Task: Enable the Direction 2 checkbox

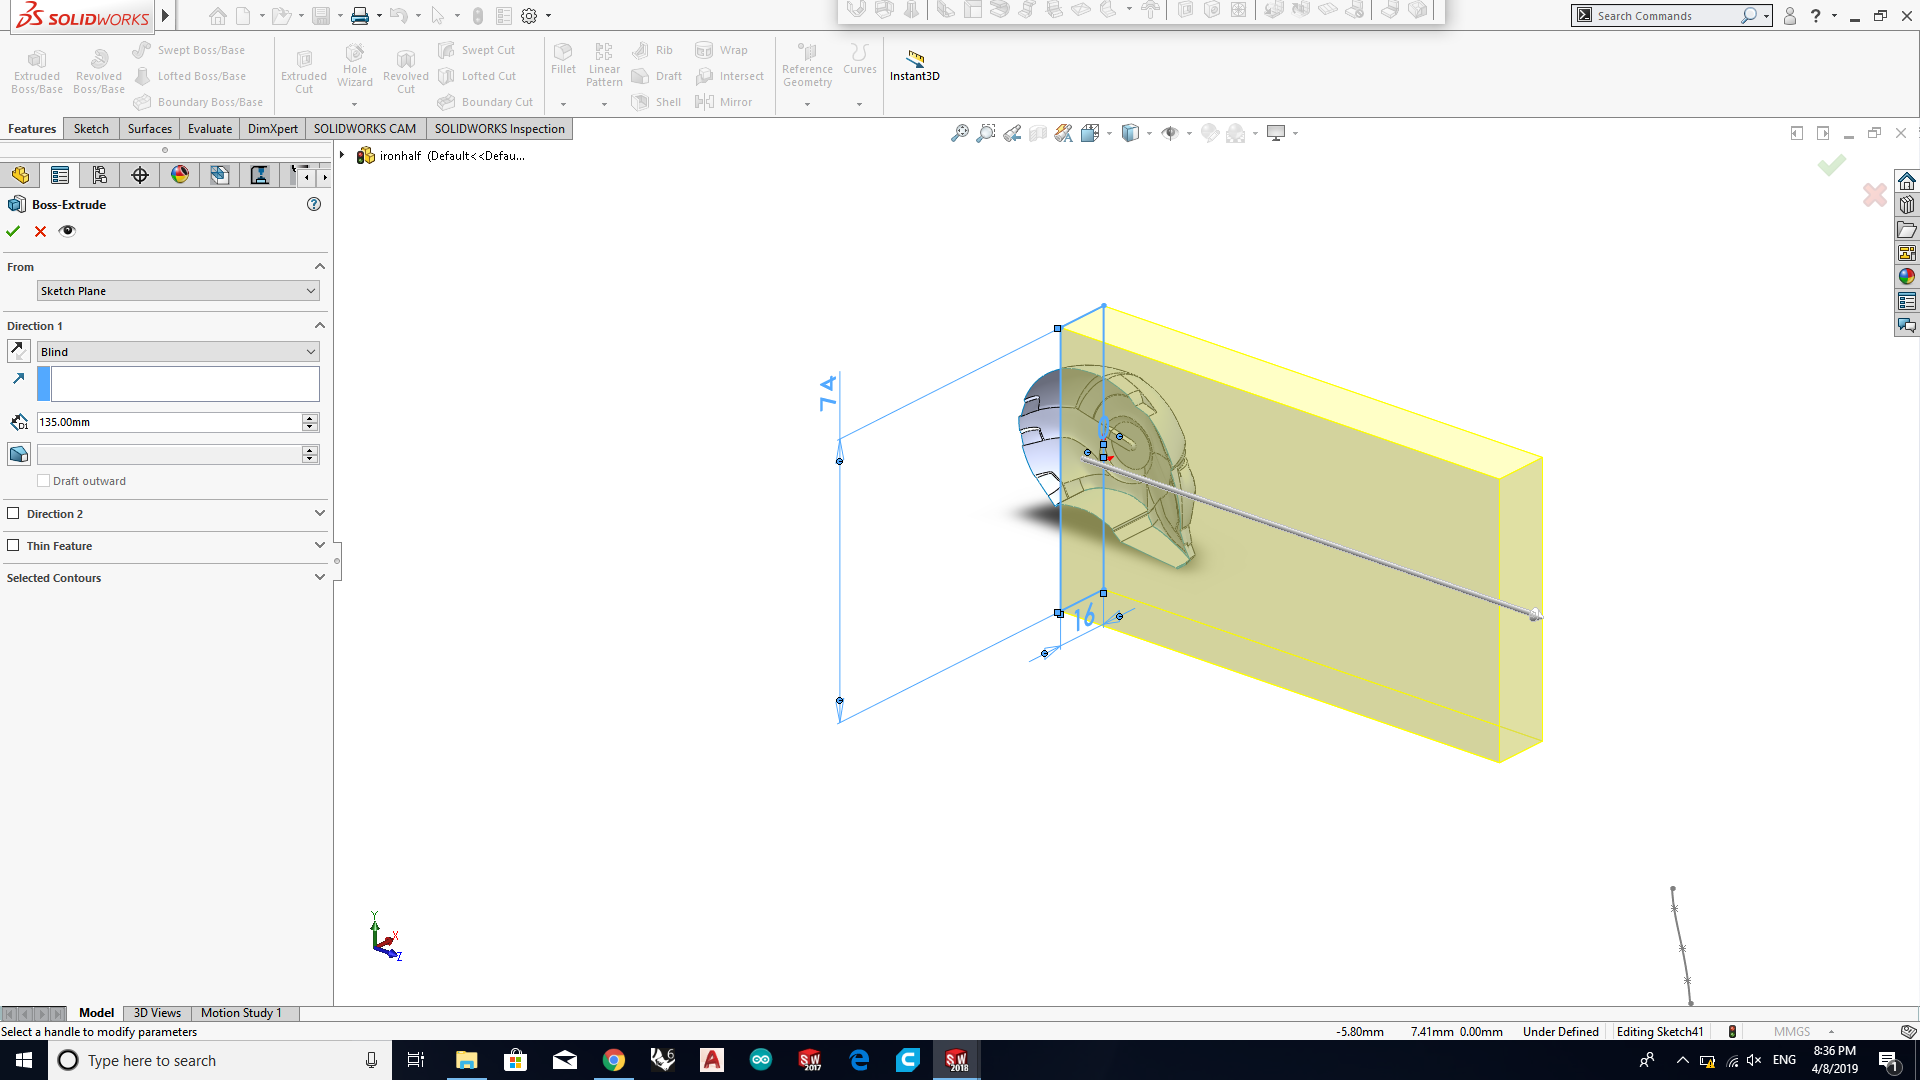Action: (14, 513)
